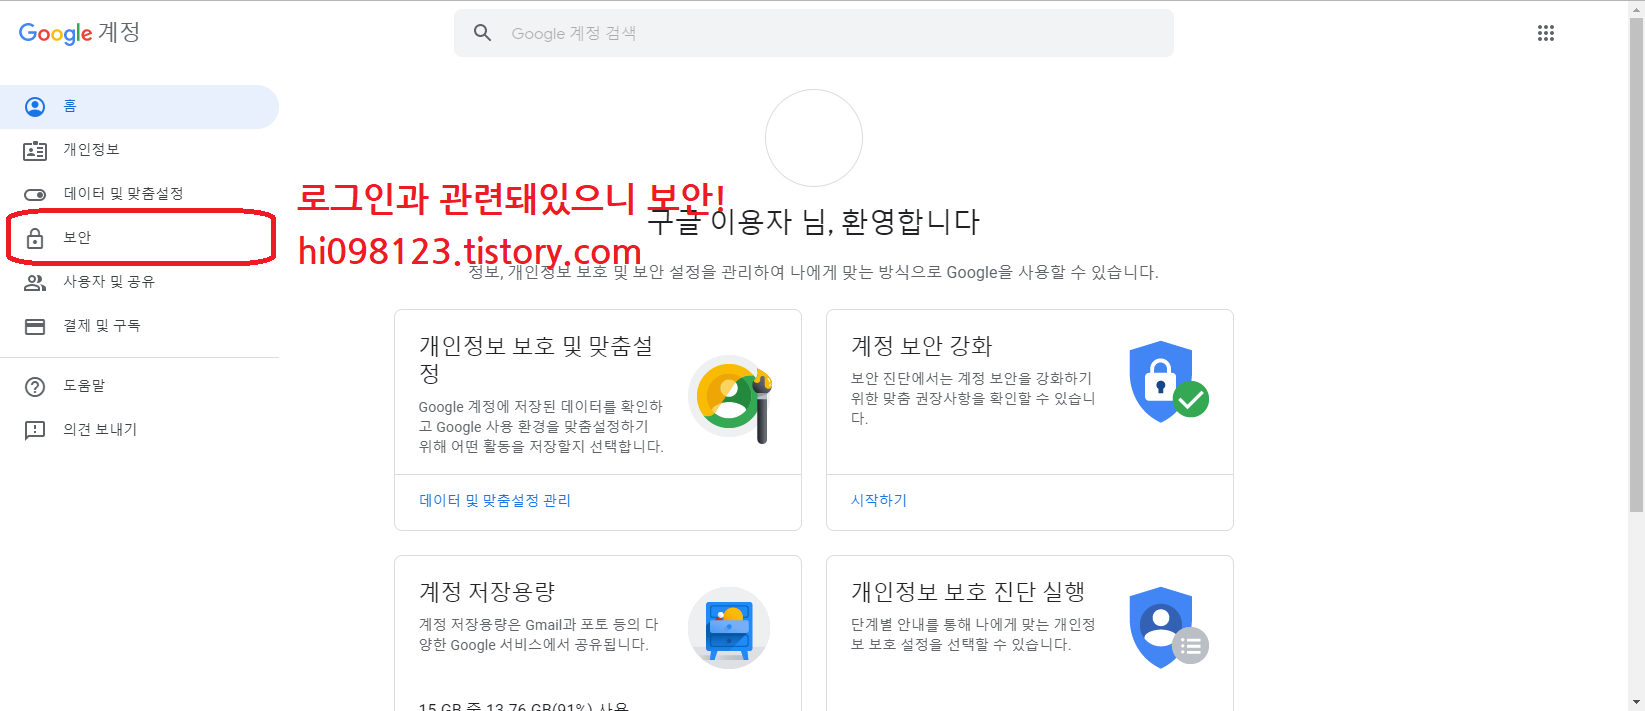Click the search magnifier icon
The height and width of the screenshot is (711, 1645).
483,33
